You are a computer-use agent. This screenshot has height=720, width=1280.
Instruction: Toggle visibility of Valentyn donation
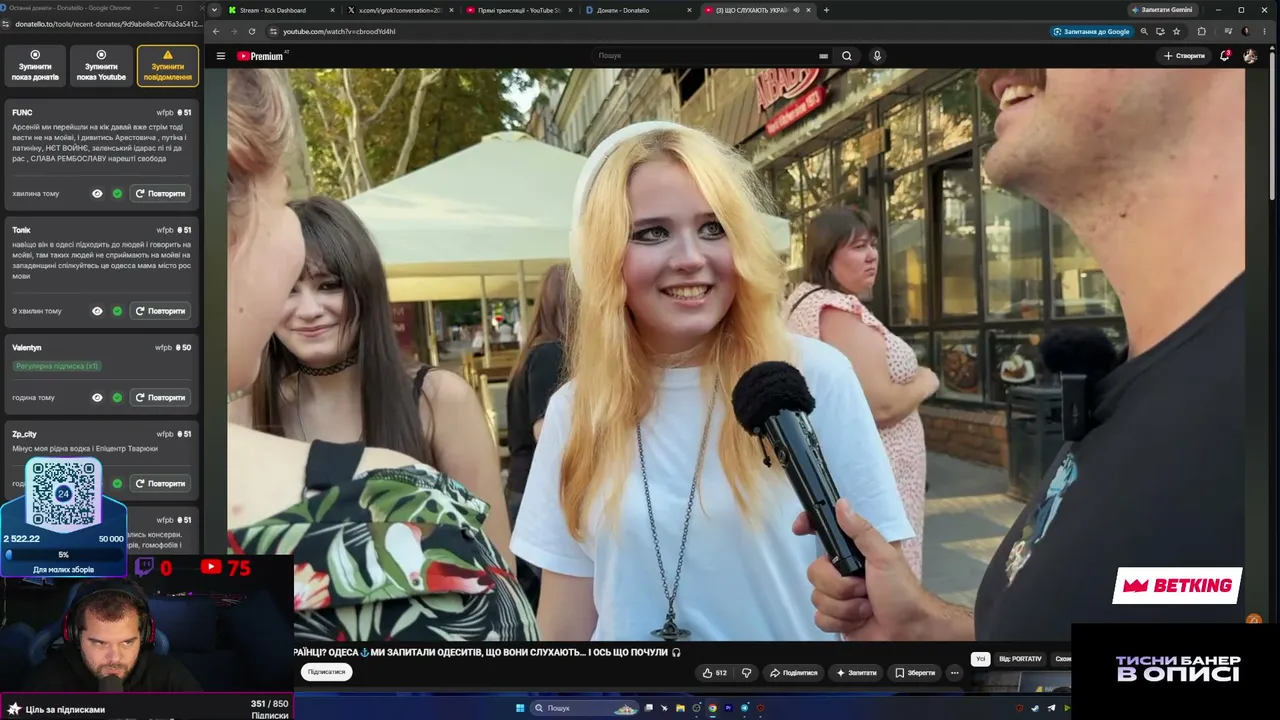pos(97,397)
